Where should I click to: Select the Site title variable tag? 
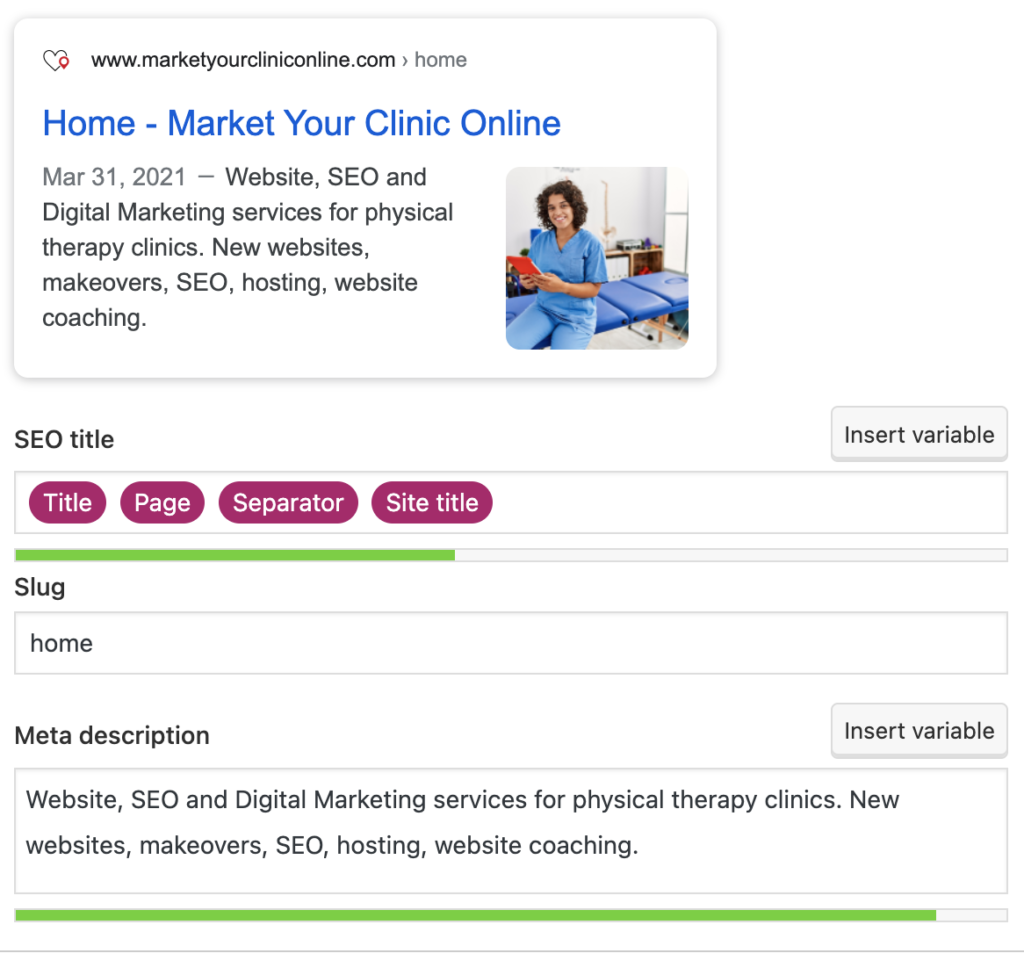click(432, 502)
